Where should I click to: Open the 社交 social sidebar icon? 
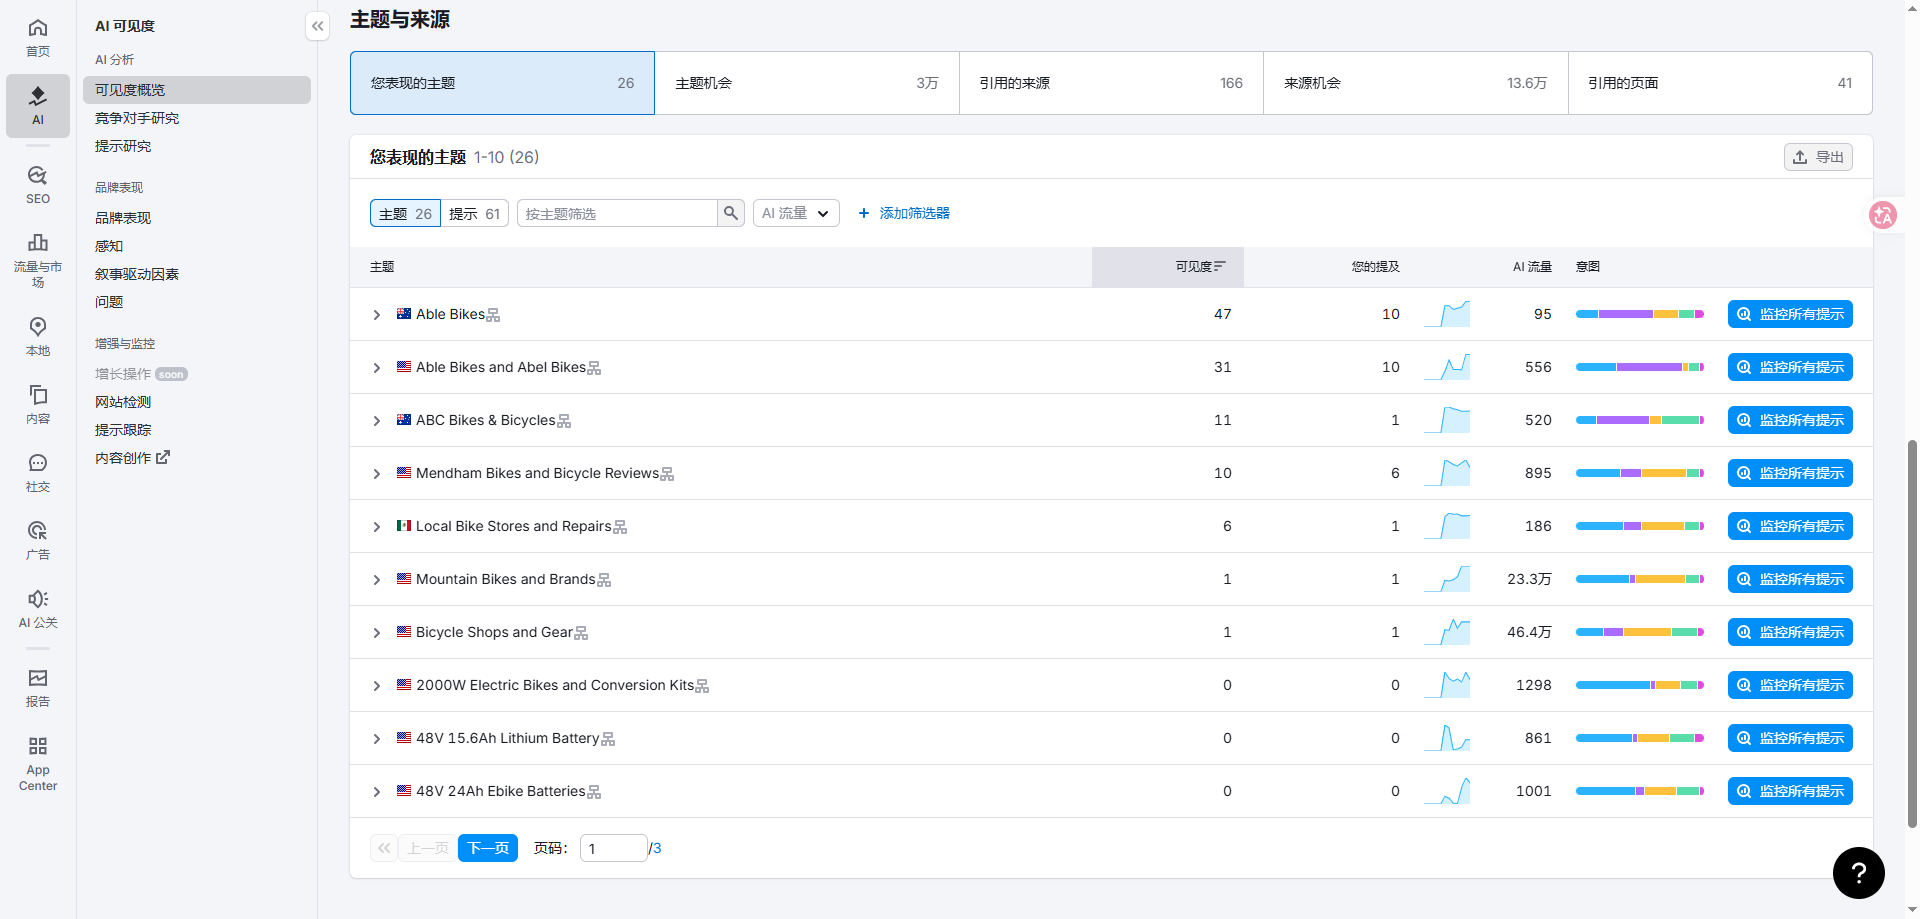click(x=38, y=472)
